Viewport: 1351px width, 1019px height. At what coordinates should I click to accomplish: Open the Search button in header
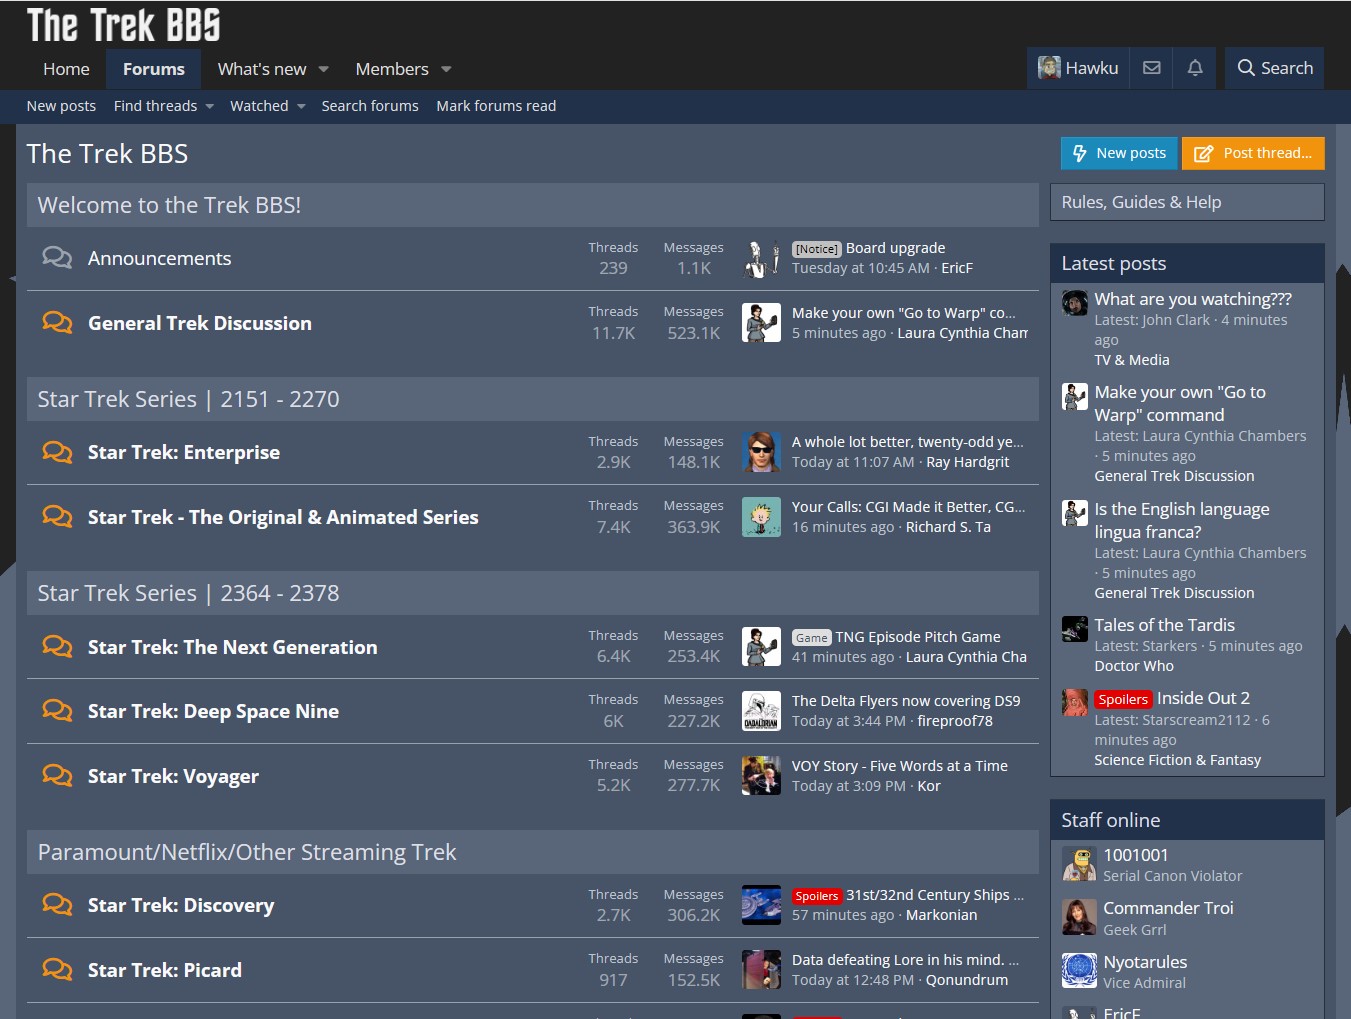click(x=1275, y=68)
